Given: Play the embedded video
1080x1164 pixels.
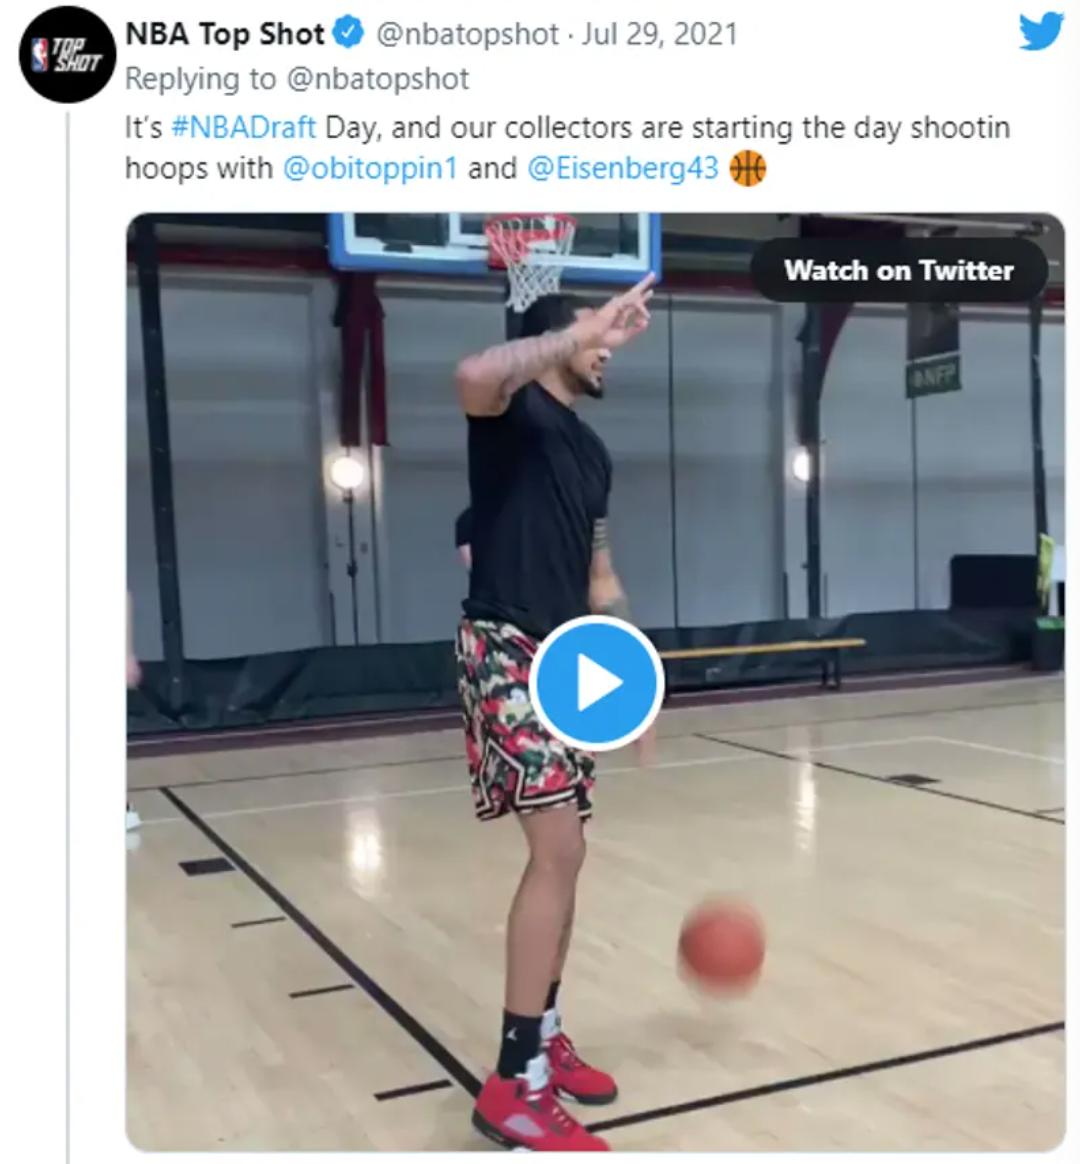Looking at the screenshot, I should tap(596, 684).
